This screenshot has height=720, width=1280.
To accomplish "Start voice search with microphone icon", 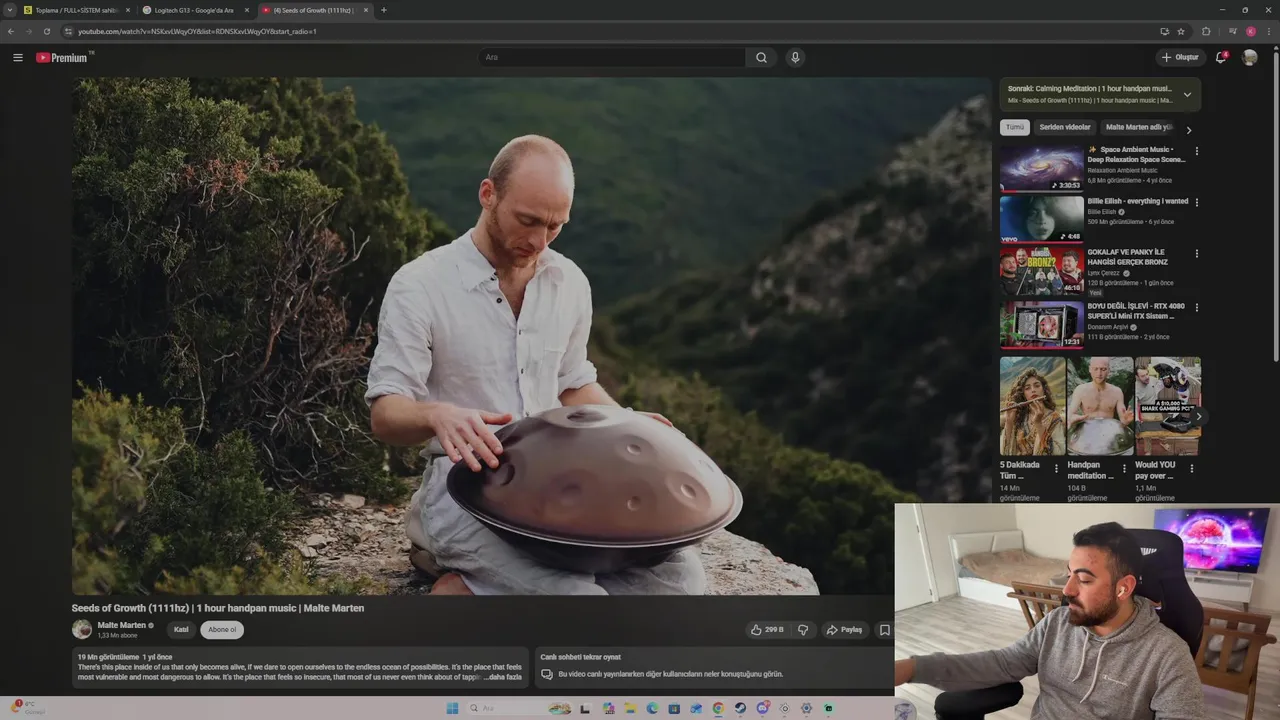I will [x=795, y=57].
